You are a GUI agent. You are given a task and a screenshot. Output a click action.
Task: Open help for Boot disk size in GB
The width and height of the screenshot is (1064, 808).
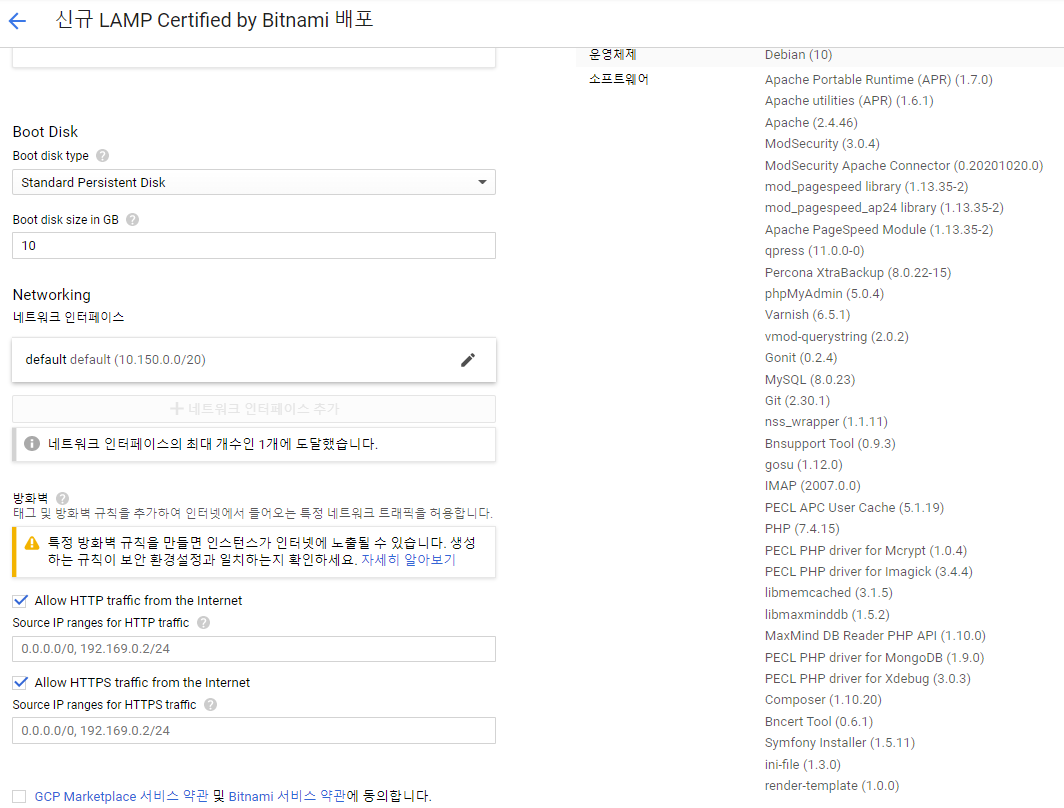[133, 220]
